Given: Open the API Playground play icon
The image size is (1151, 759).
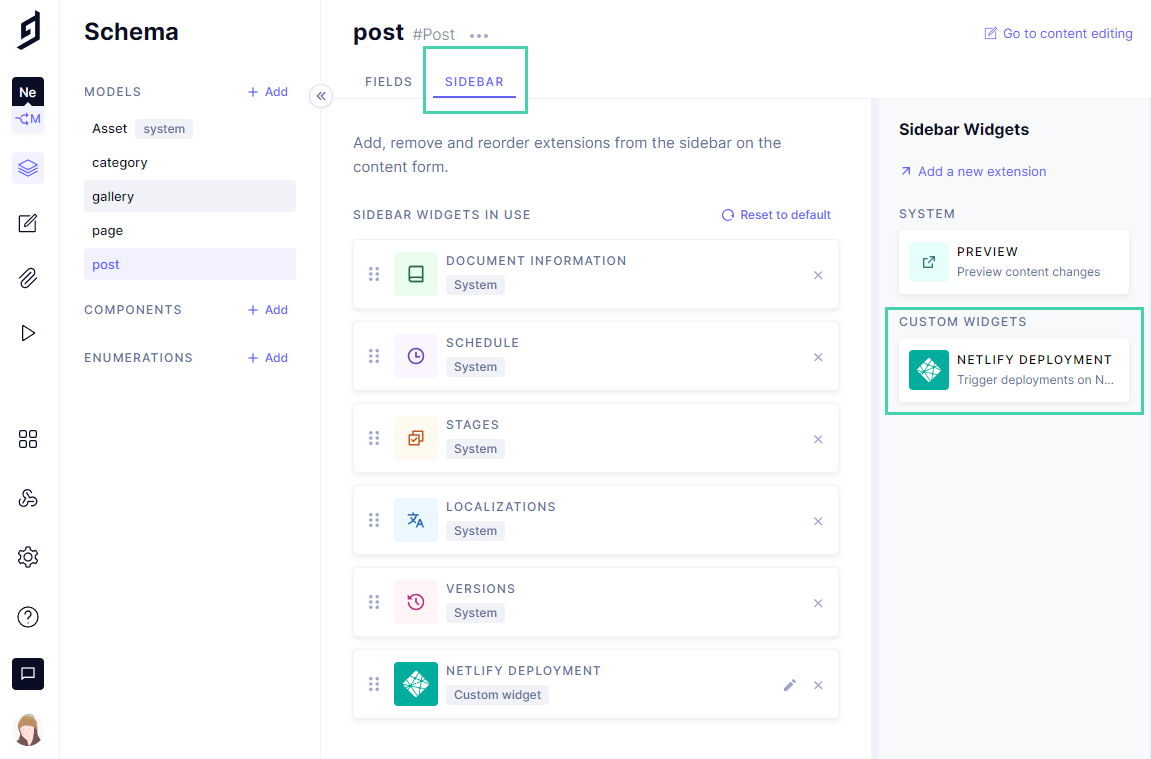Looking at the screenshot, I should [x=27, y=332].
